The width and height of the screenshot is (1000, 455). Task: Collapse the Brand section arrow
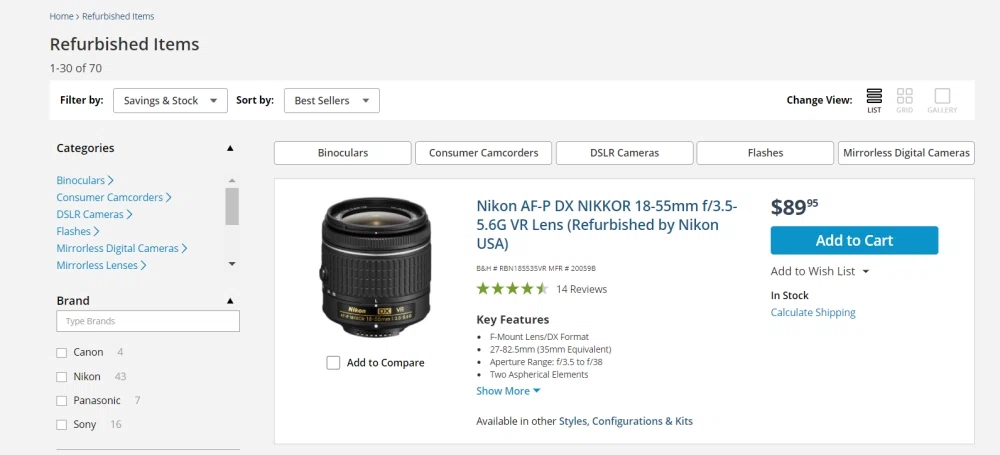pyautogui.click(x=230, y=301)
